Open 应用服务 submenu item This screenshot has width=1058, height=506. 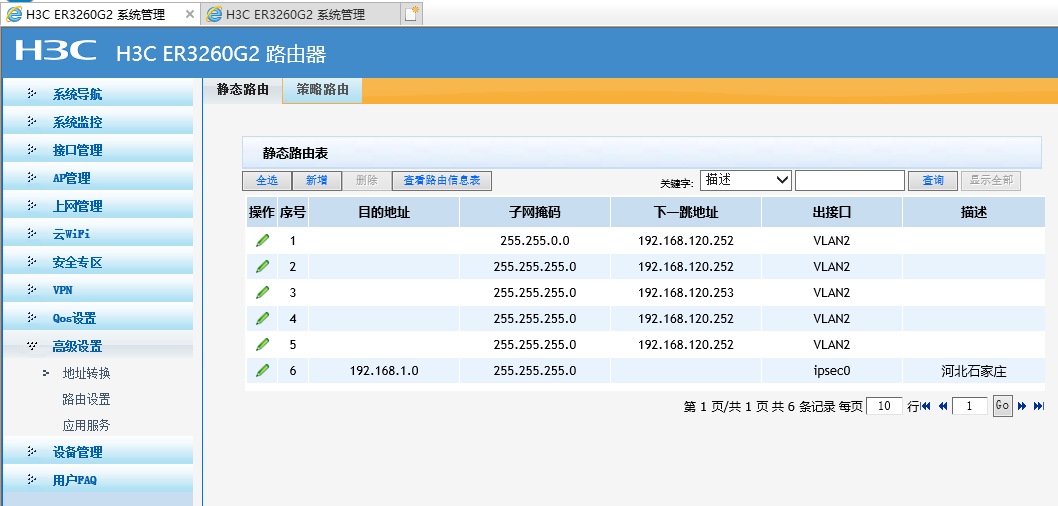coord(86,426)
